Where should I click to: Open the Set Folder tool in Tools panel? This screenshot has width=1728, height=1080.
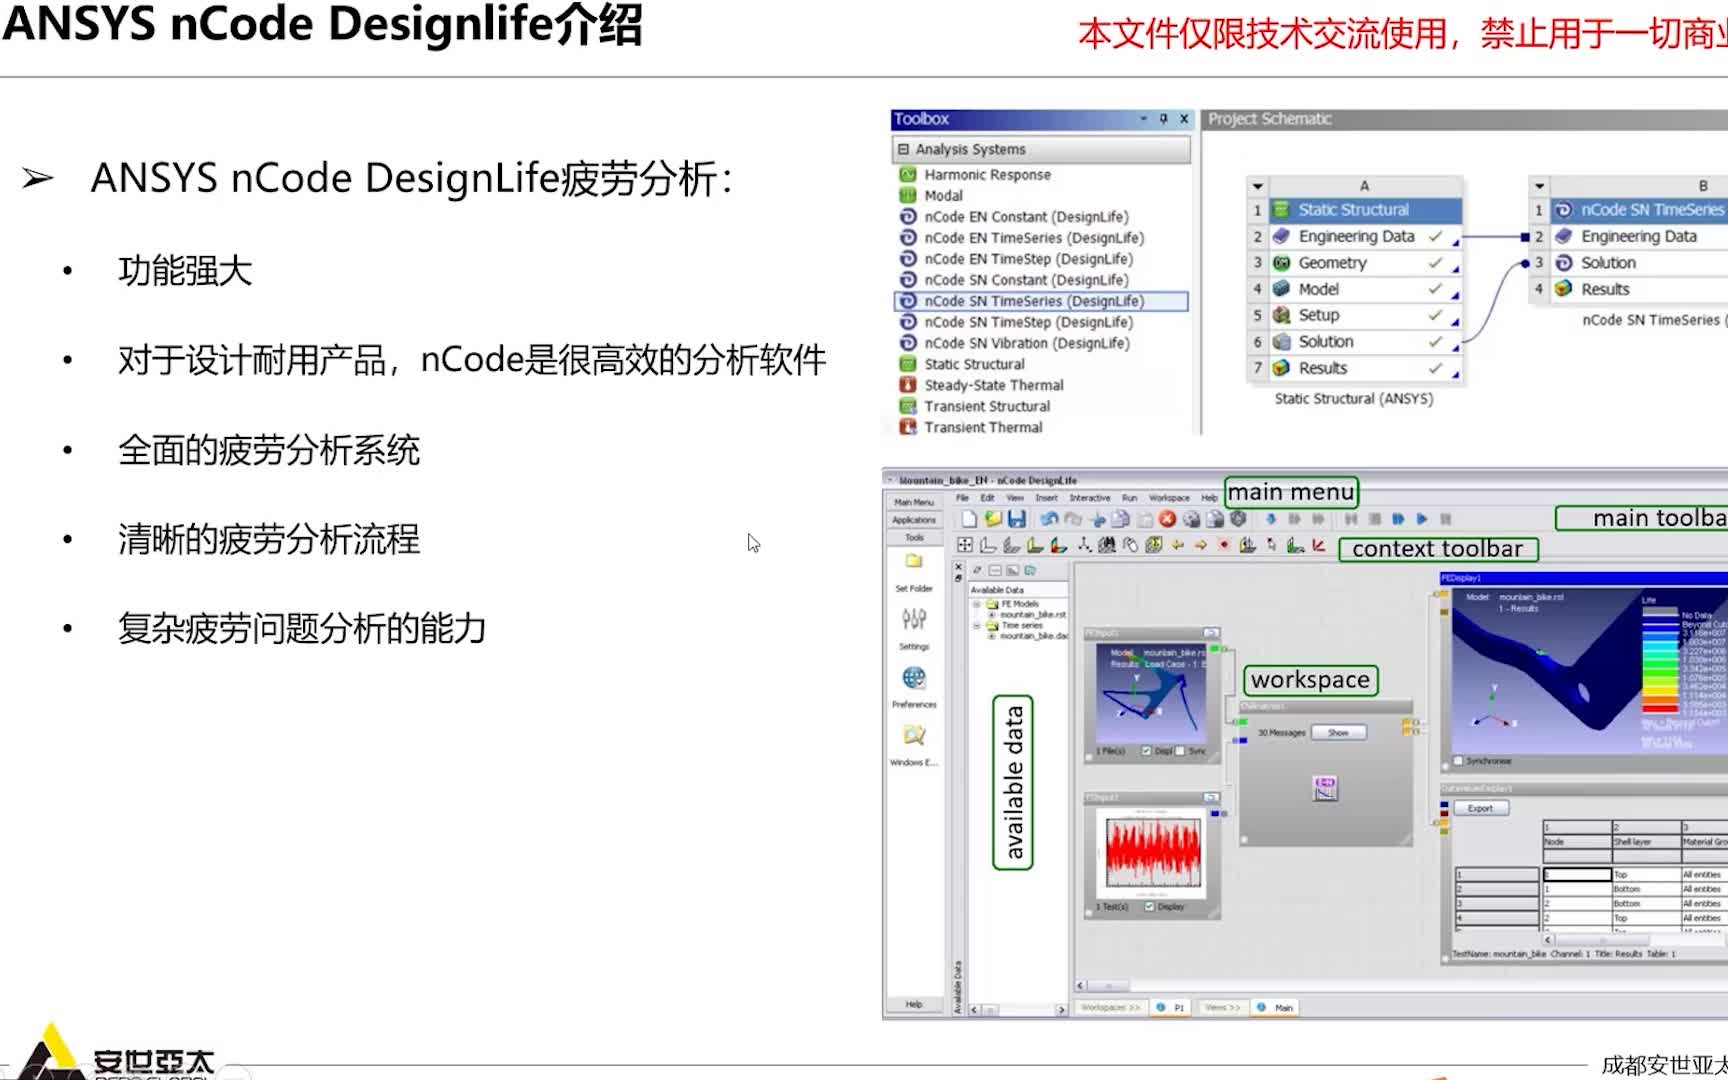pos(914,560)
